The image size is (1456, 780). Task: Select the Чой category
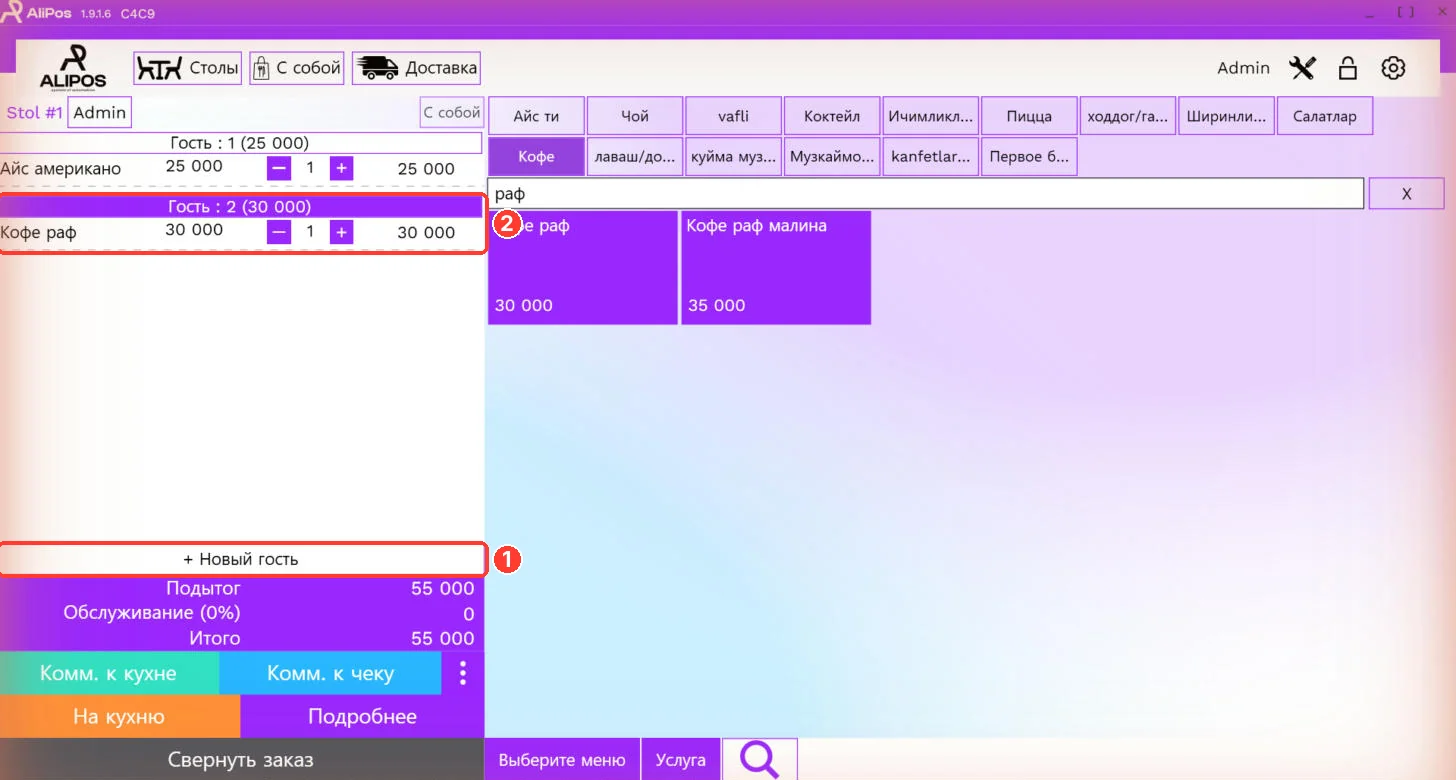(635, 116)
